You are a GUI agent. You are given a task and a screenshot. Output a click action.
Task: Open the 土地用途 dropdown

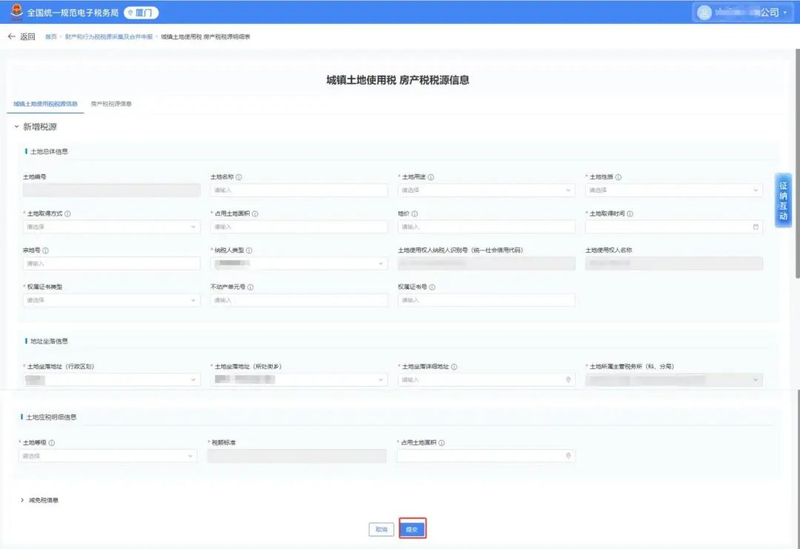486,190
